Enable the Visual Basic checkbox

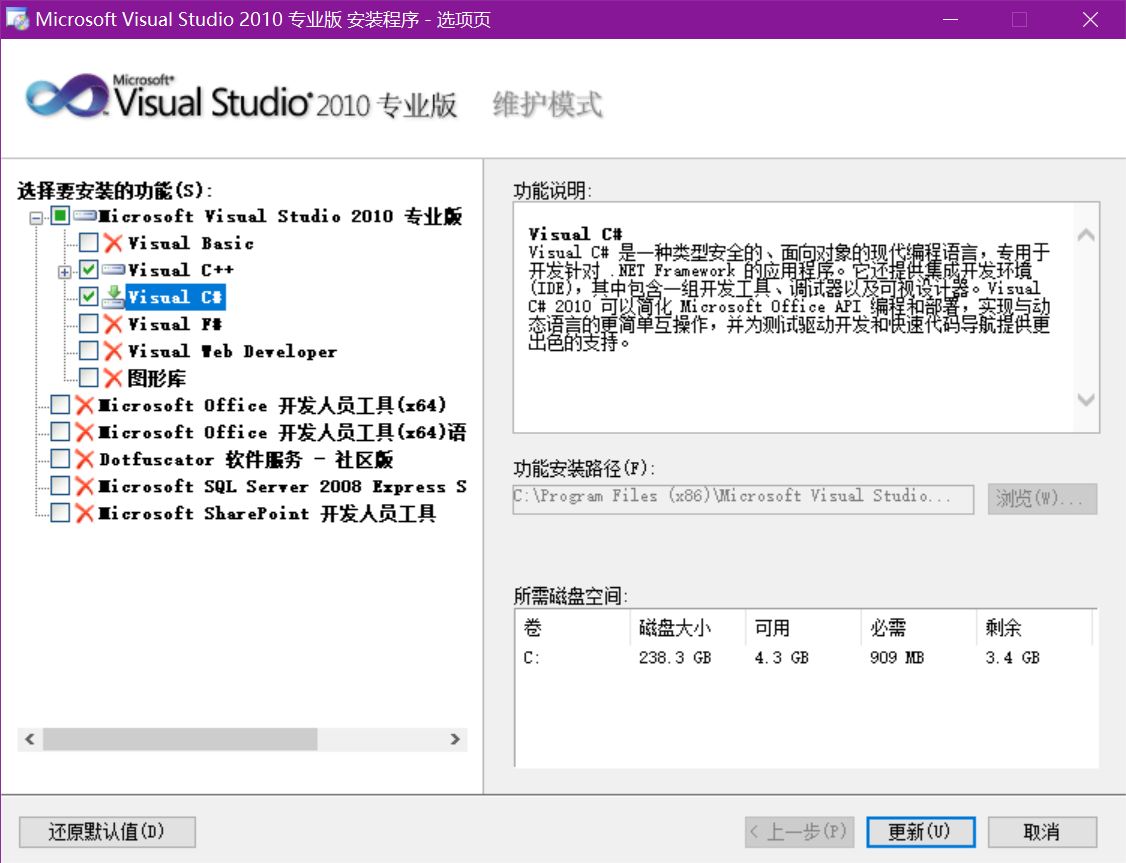click(x=89, y=243)
